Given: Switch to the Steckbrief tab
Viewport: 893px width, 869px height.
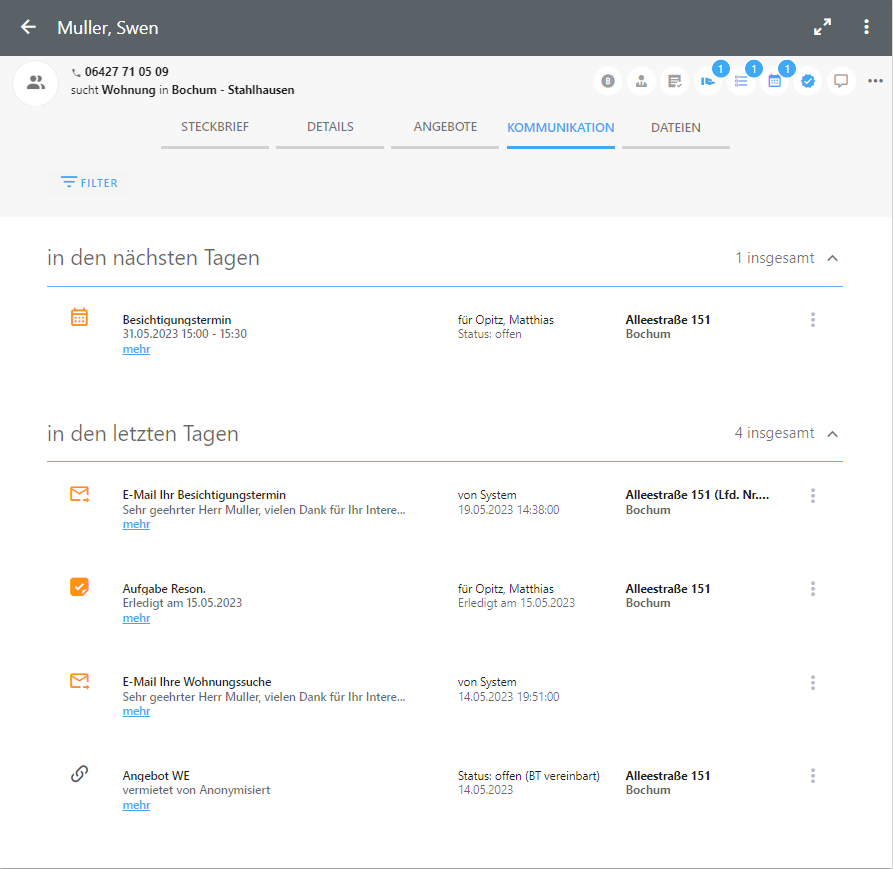Looking at the screenshot, I should [215, 128].
